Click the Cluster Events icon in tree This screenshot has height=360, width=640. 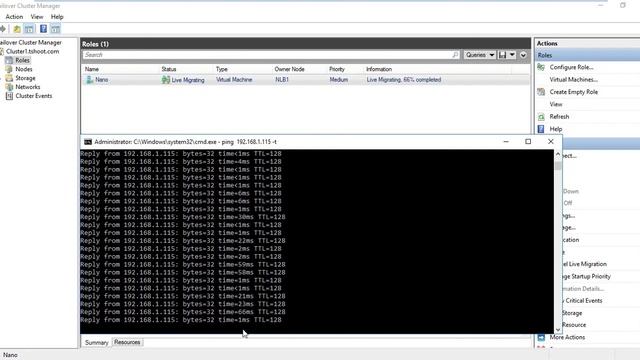coord(9,96)
